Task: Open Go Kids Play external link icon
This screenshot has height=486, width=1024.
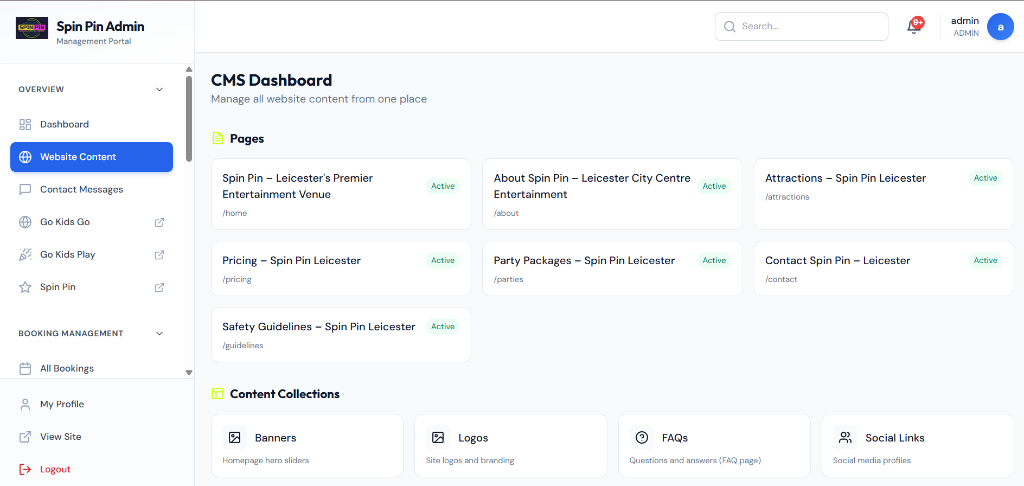Action: tap(159, 255)
